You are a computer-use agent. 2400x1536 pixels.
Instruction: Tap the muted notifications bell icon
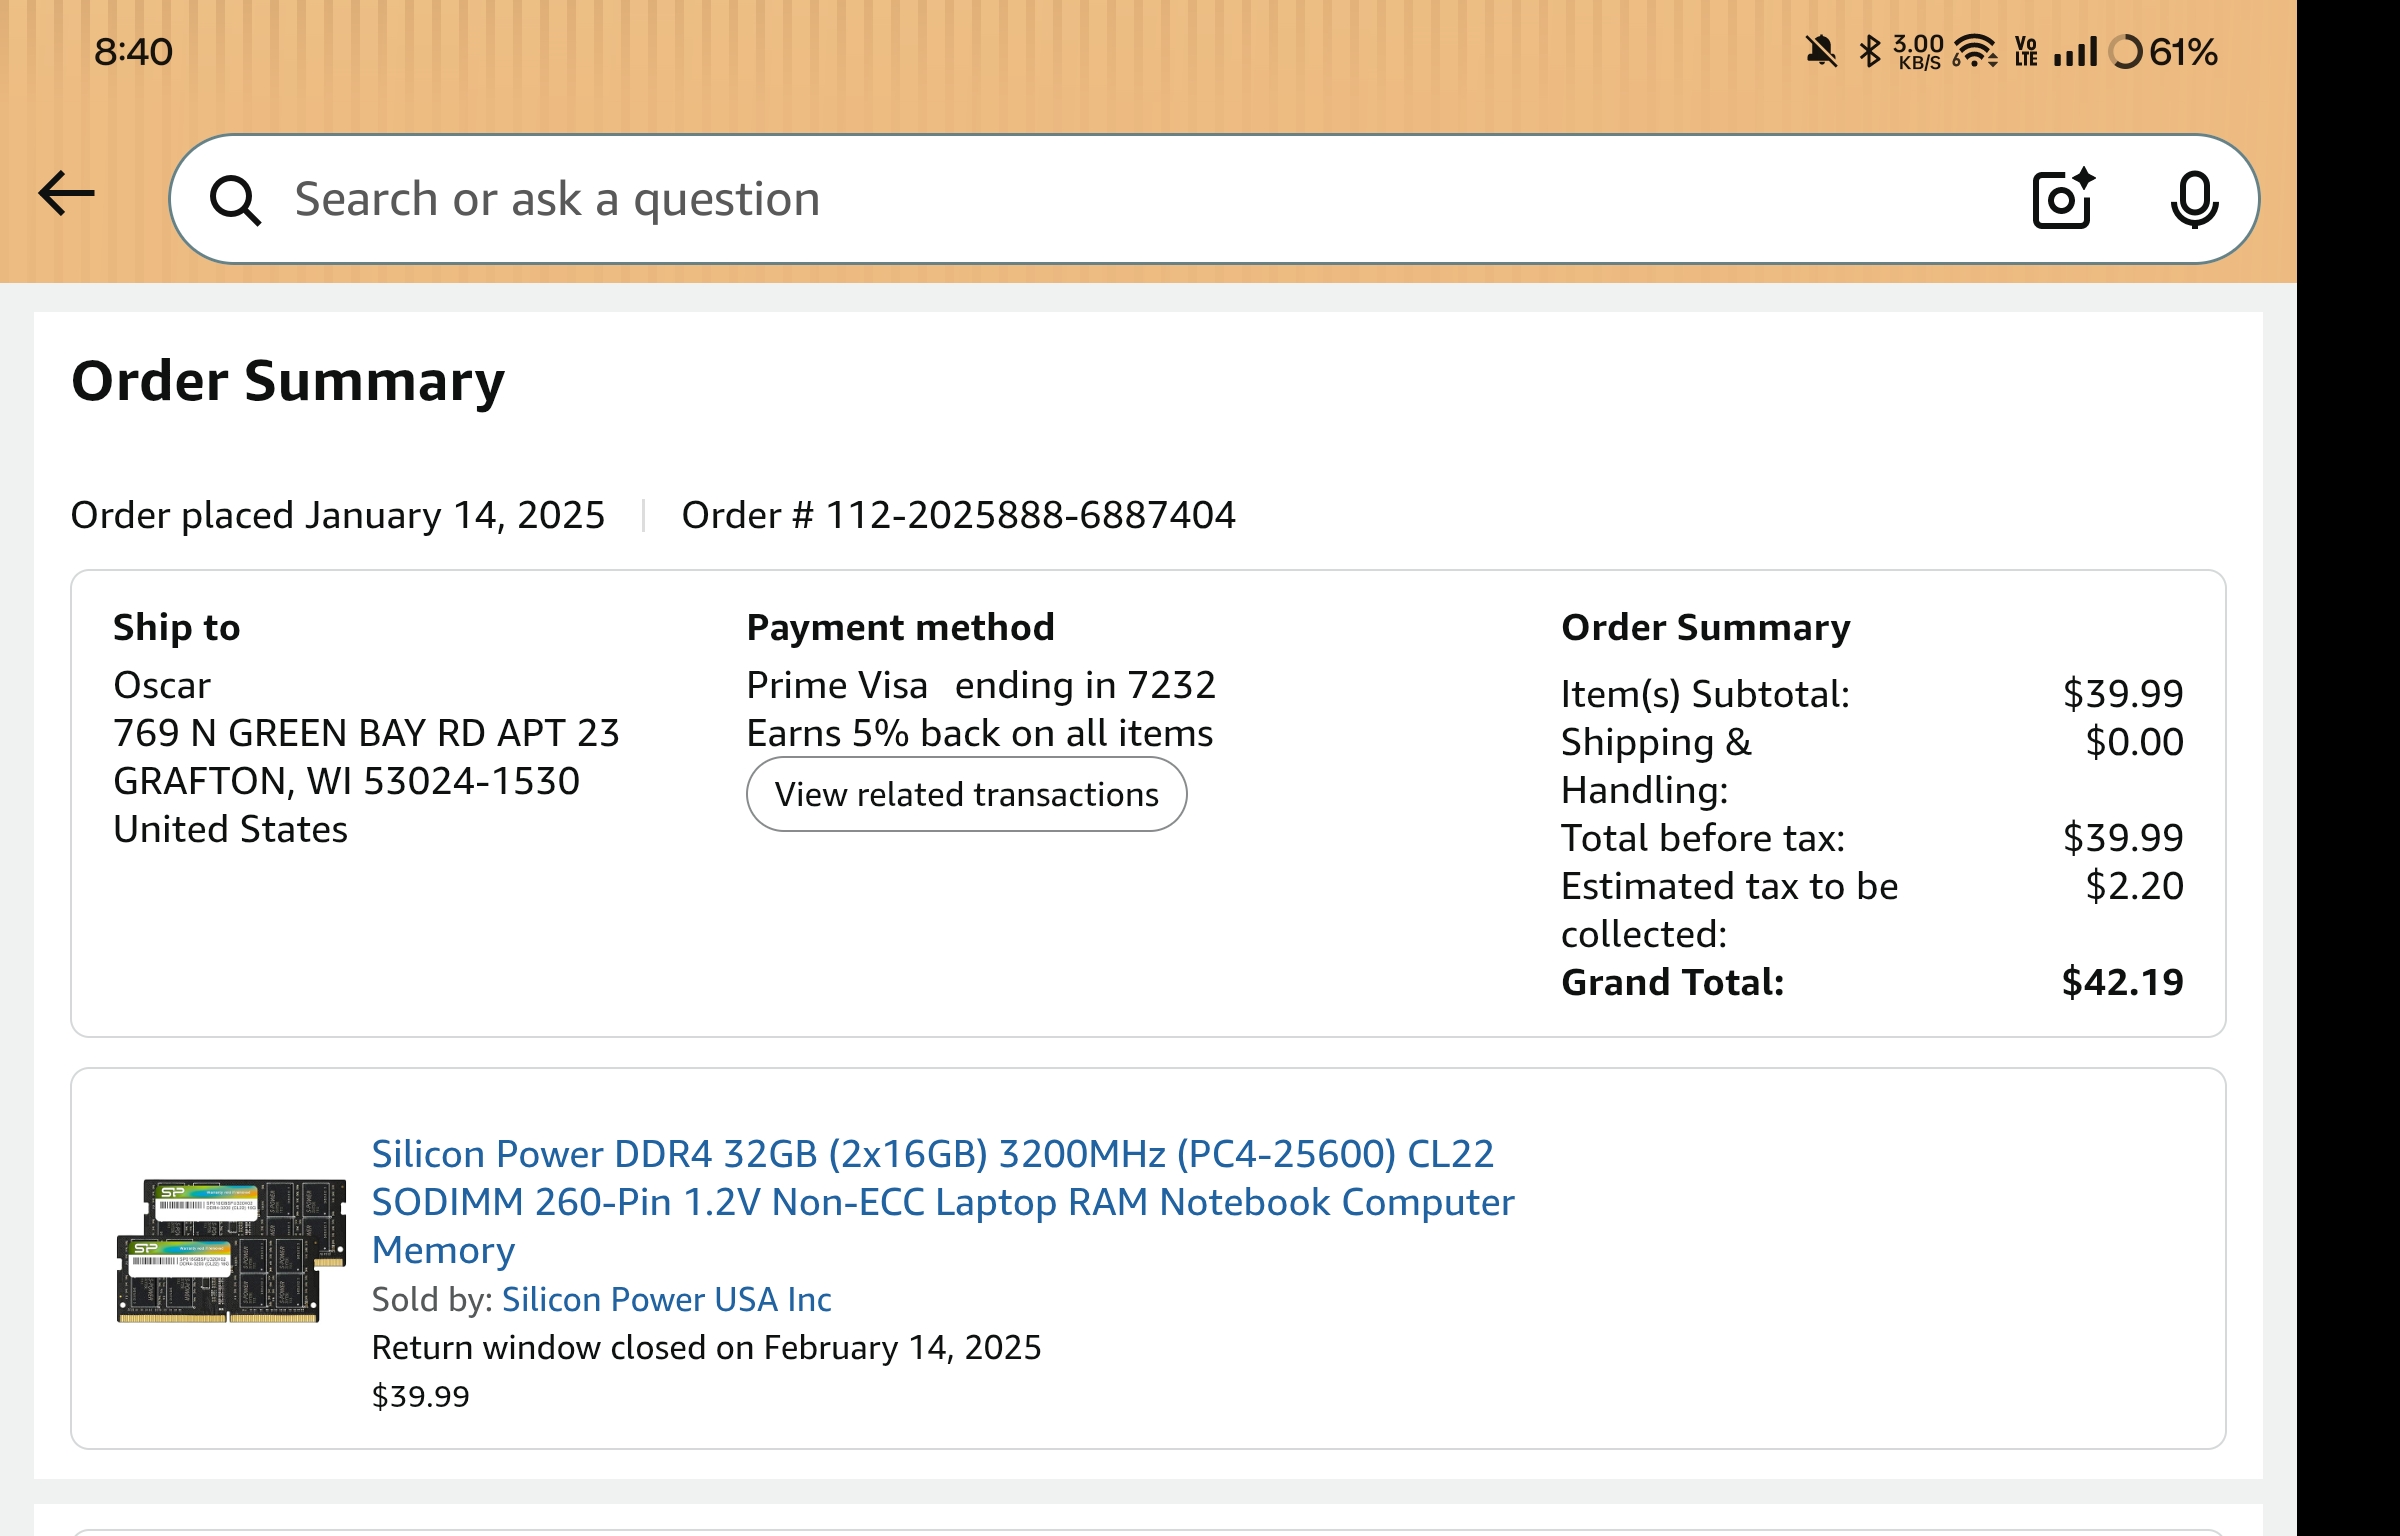pos(1821,51)
